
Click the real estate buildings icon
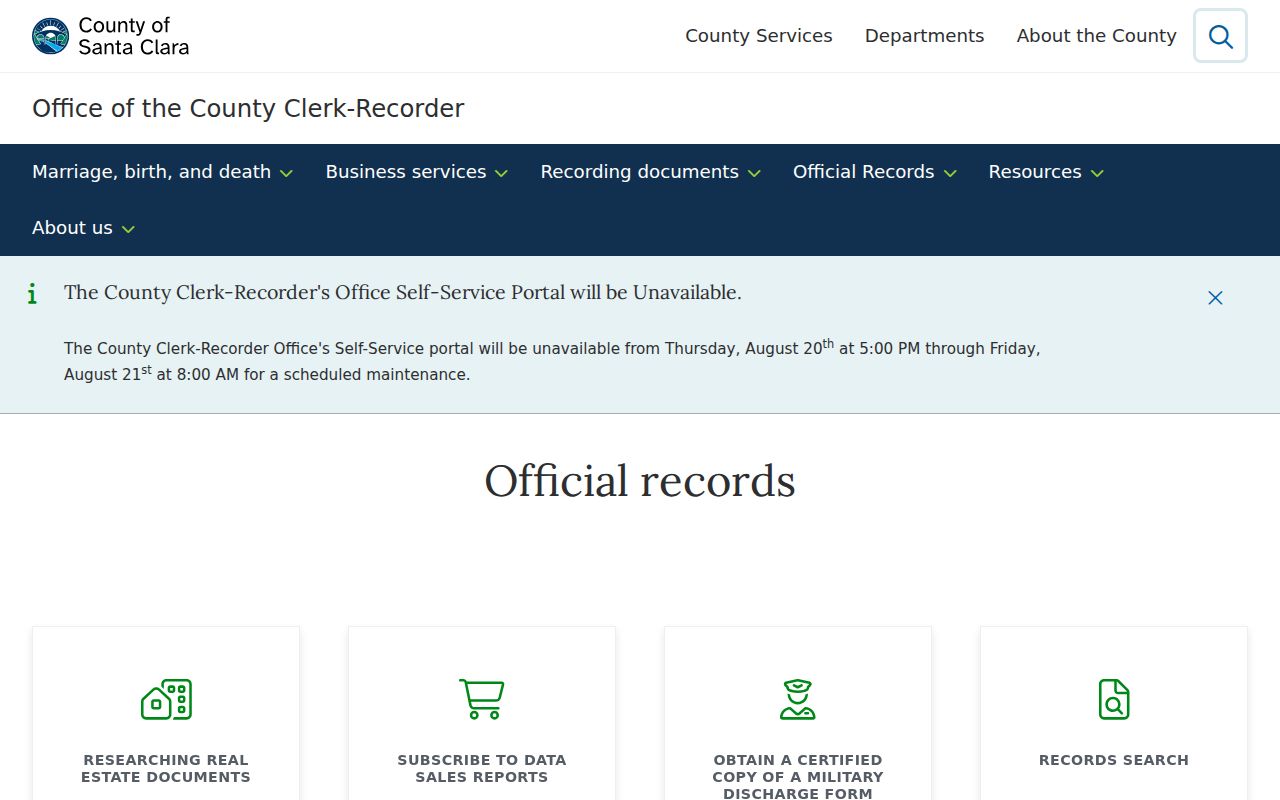point(166,699)
